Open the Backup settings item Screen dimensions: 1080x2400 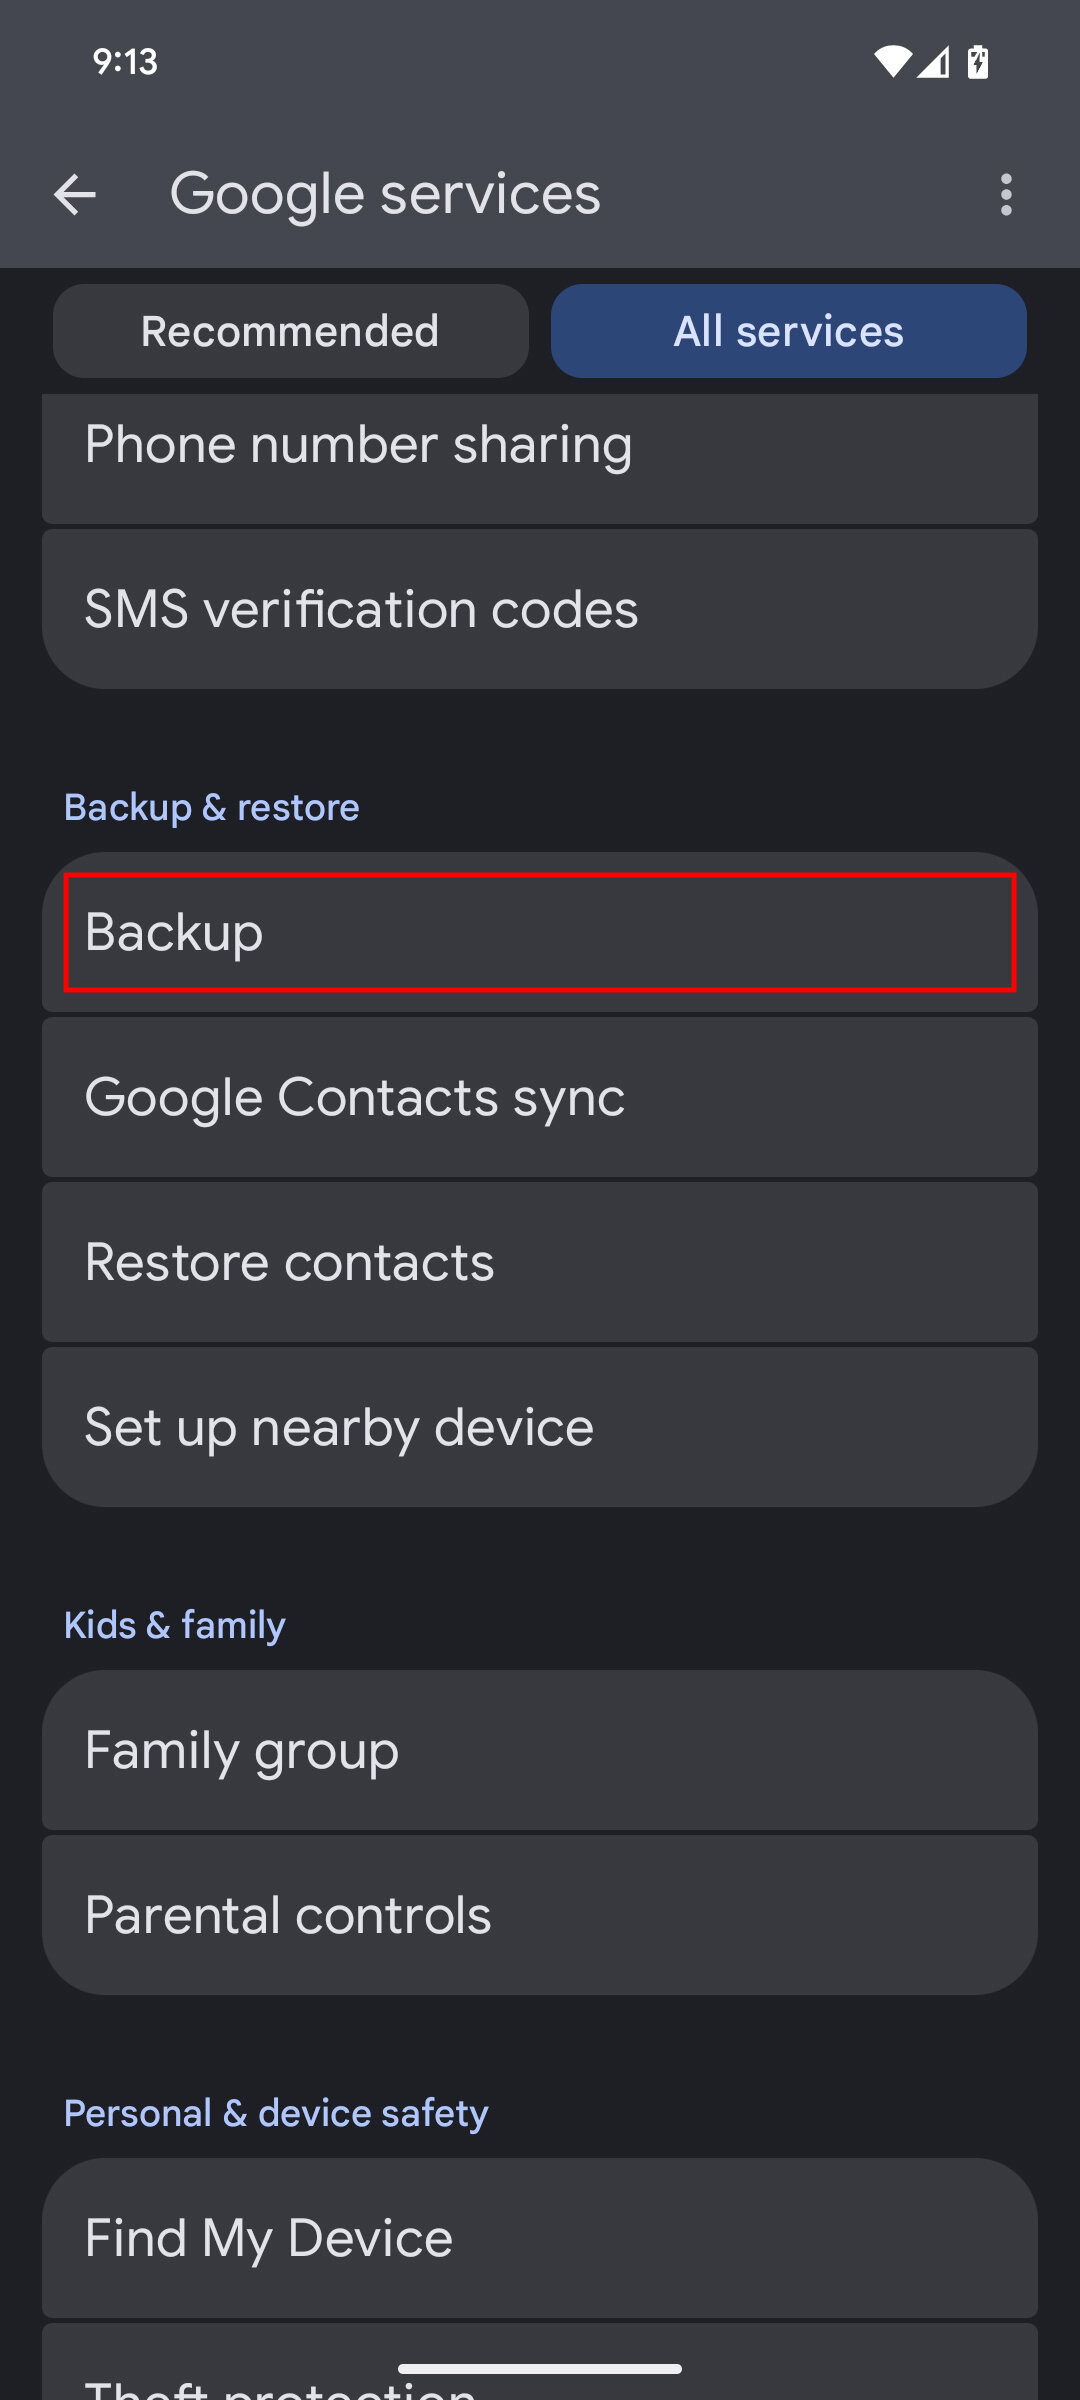click(x=540, y=932)
